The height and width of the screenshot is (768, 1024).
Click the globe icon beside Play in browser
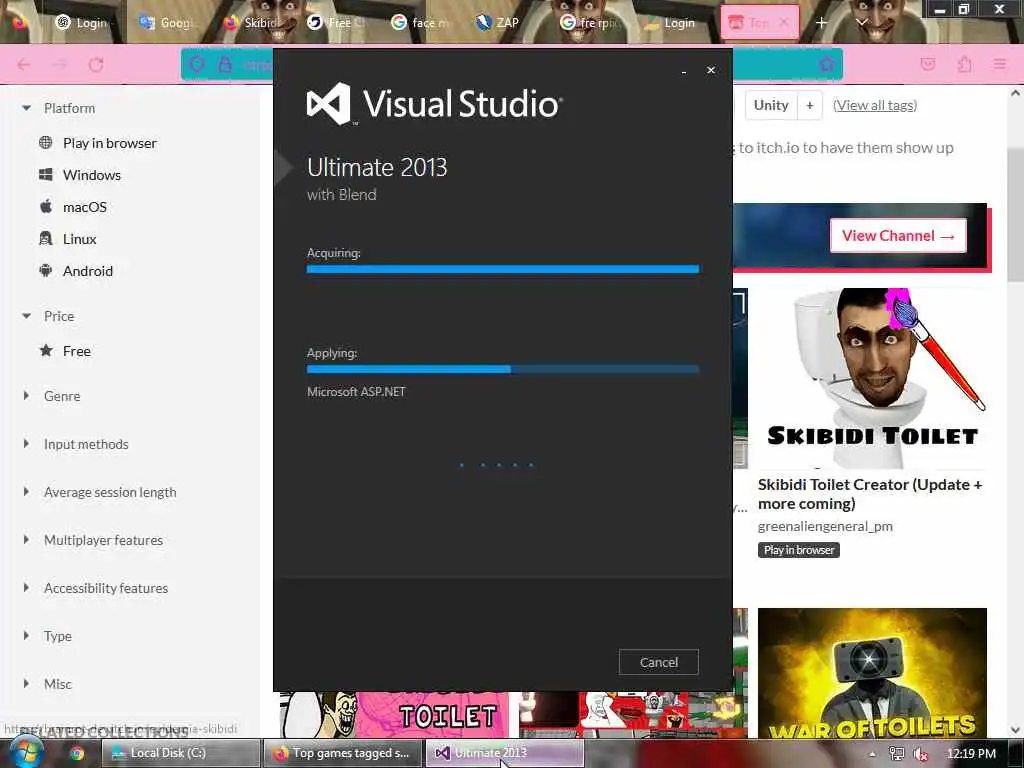(x=46, y=142)
